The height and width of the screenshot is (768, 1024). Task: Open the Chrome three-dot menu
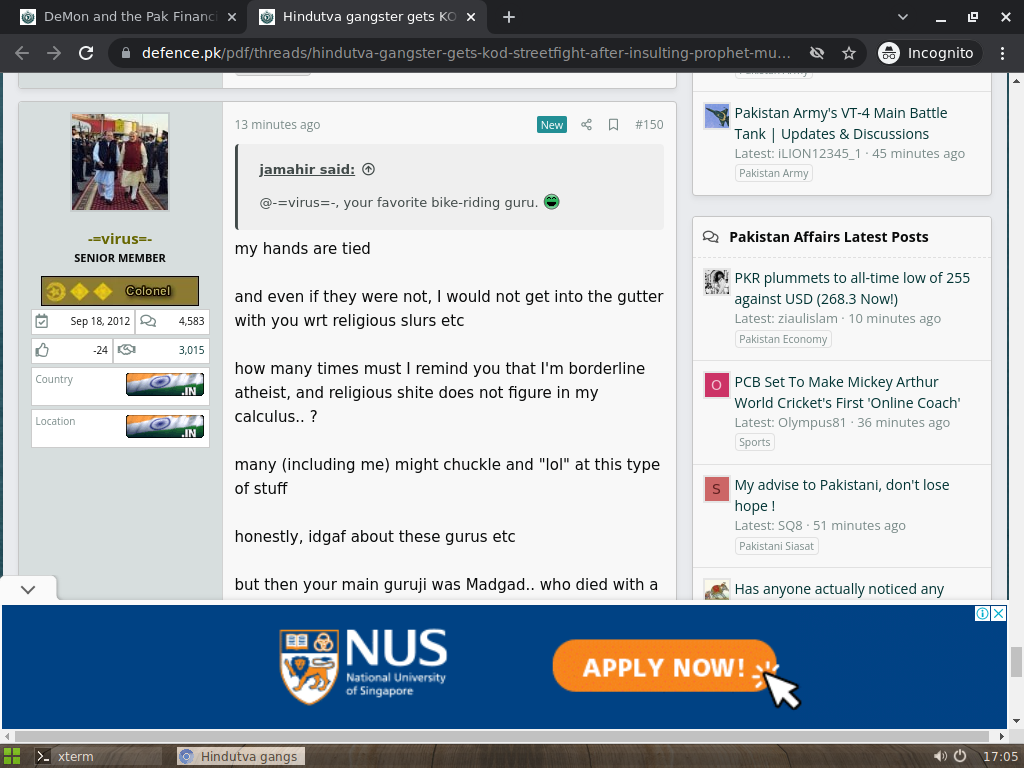(x=1002, y=53)
